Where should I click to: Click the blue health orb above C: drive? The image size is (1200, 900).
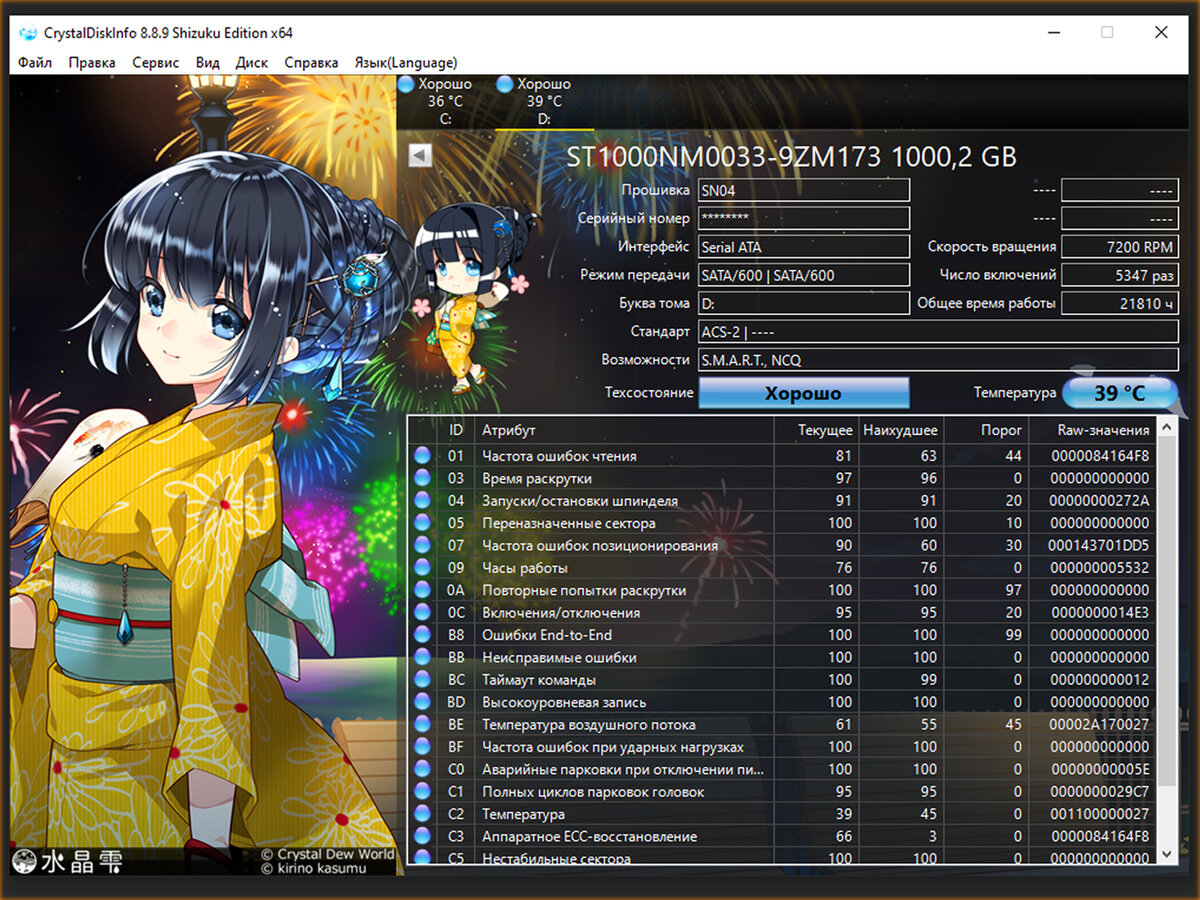[406, 85]
